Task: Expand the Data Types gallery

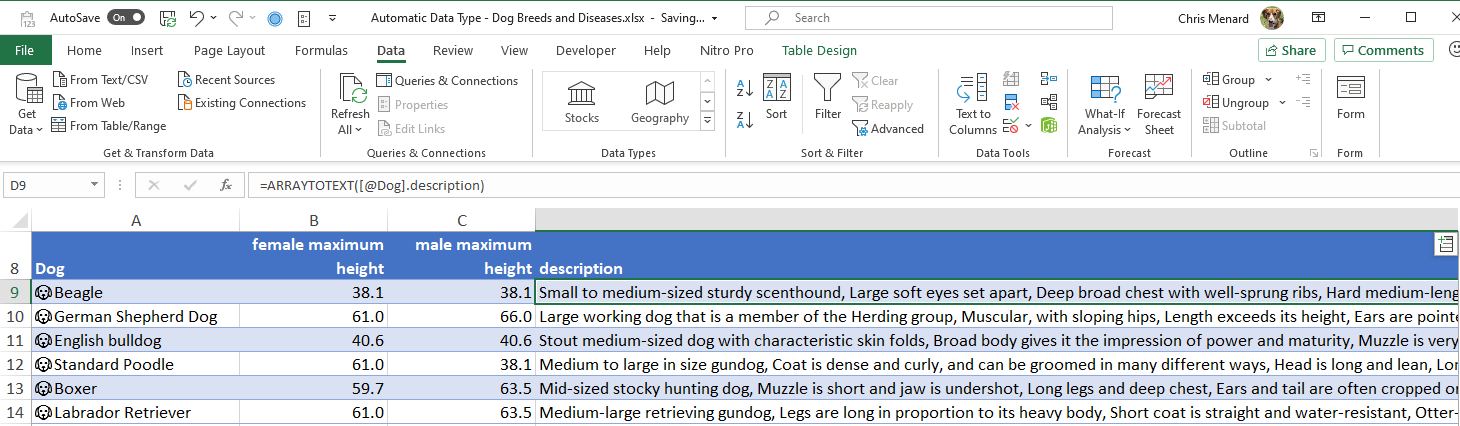Action: [x=707, y=120]
